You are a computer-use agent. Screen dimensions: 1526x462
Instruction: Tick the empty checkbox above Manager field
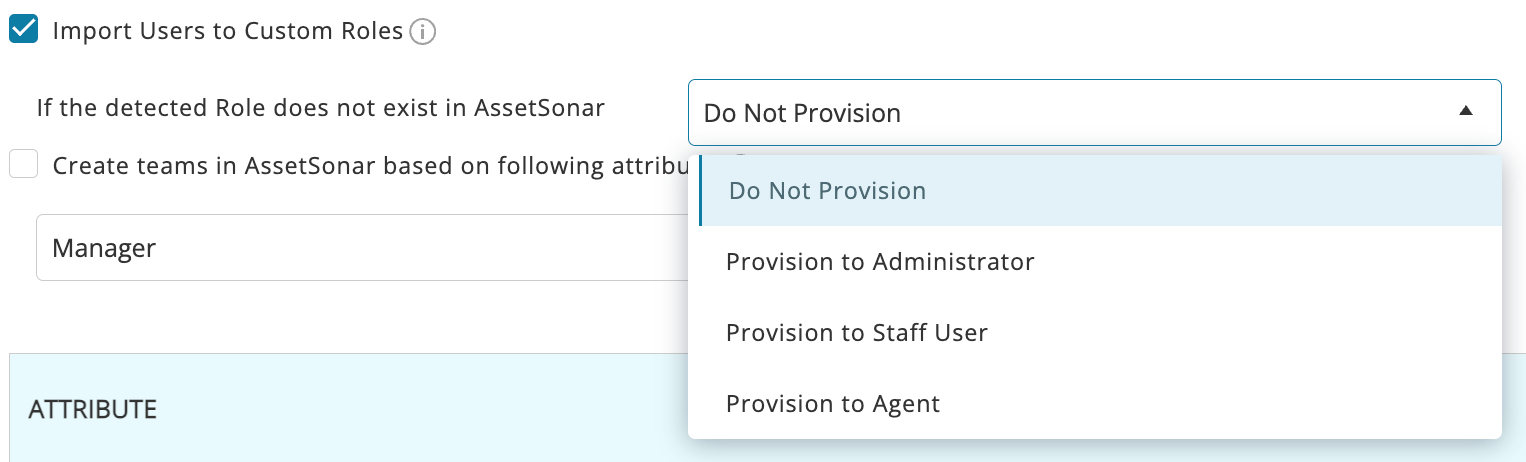23,164
